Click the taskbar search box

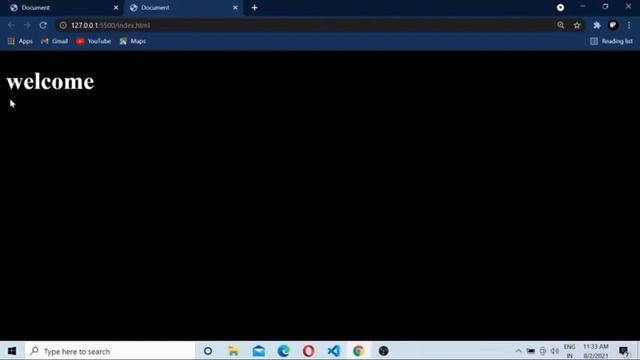tap(110, 351)
